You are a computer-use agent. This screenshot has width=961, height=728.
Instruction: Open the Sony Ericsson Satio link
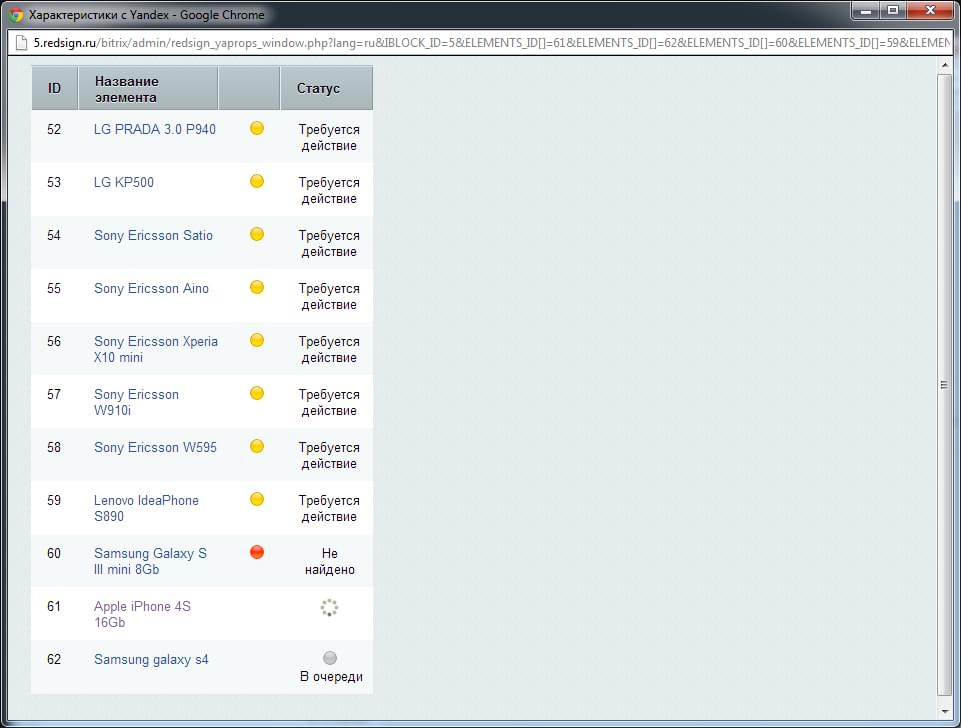(153, 235)
